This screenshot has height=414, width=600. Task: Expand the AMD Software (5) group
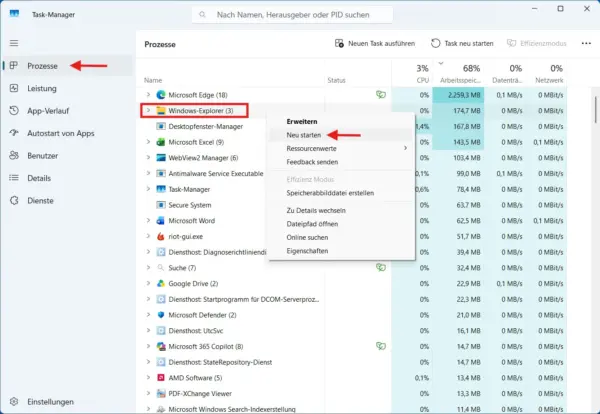(x=148, y=377)
